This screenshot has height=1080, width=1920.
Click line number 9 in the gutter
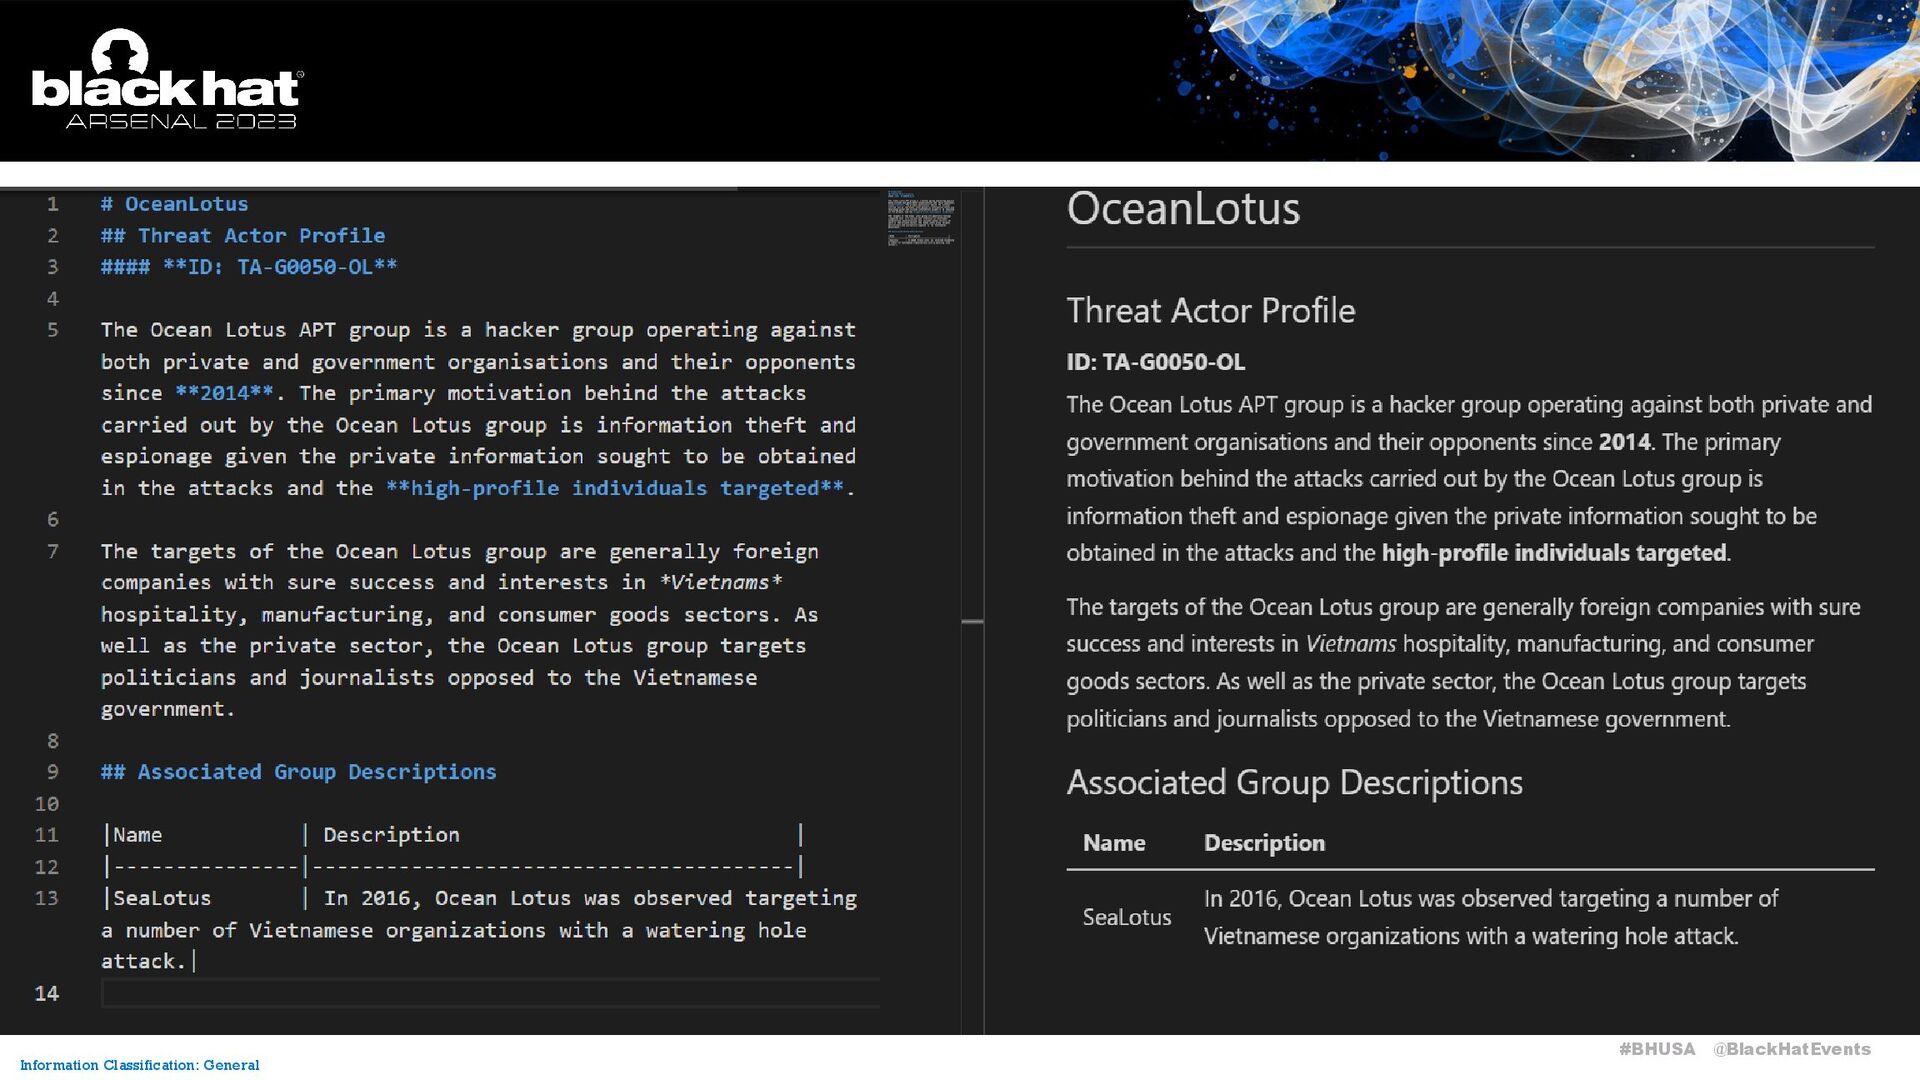(53, 772)
